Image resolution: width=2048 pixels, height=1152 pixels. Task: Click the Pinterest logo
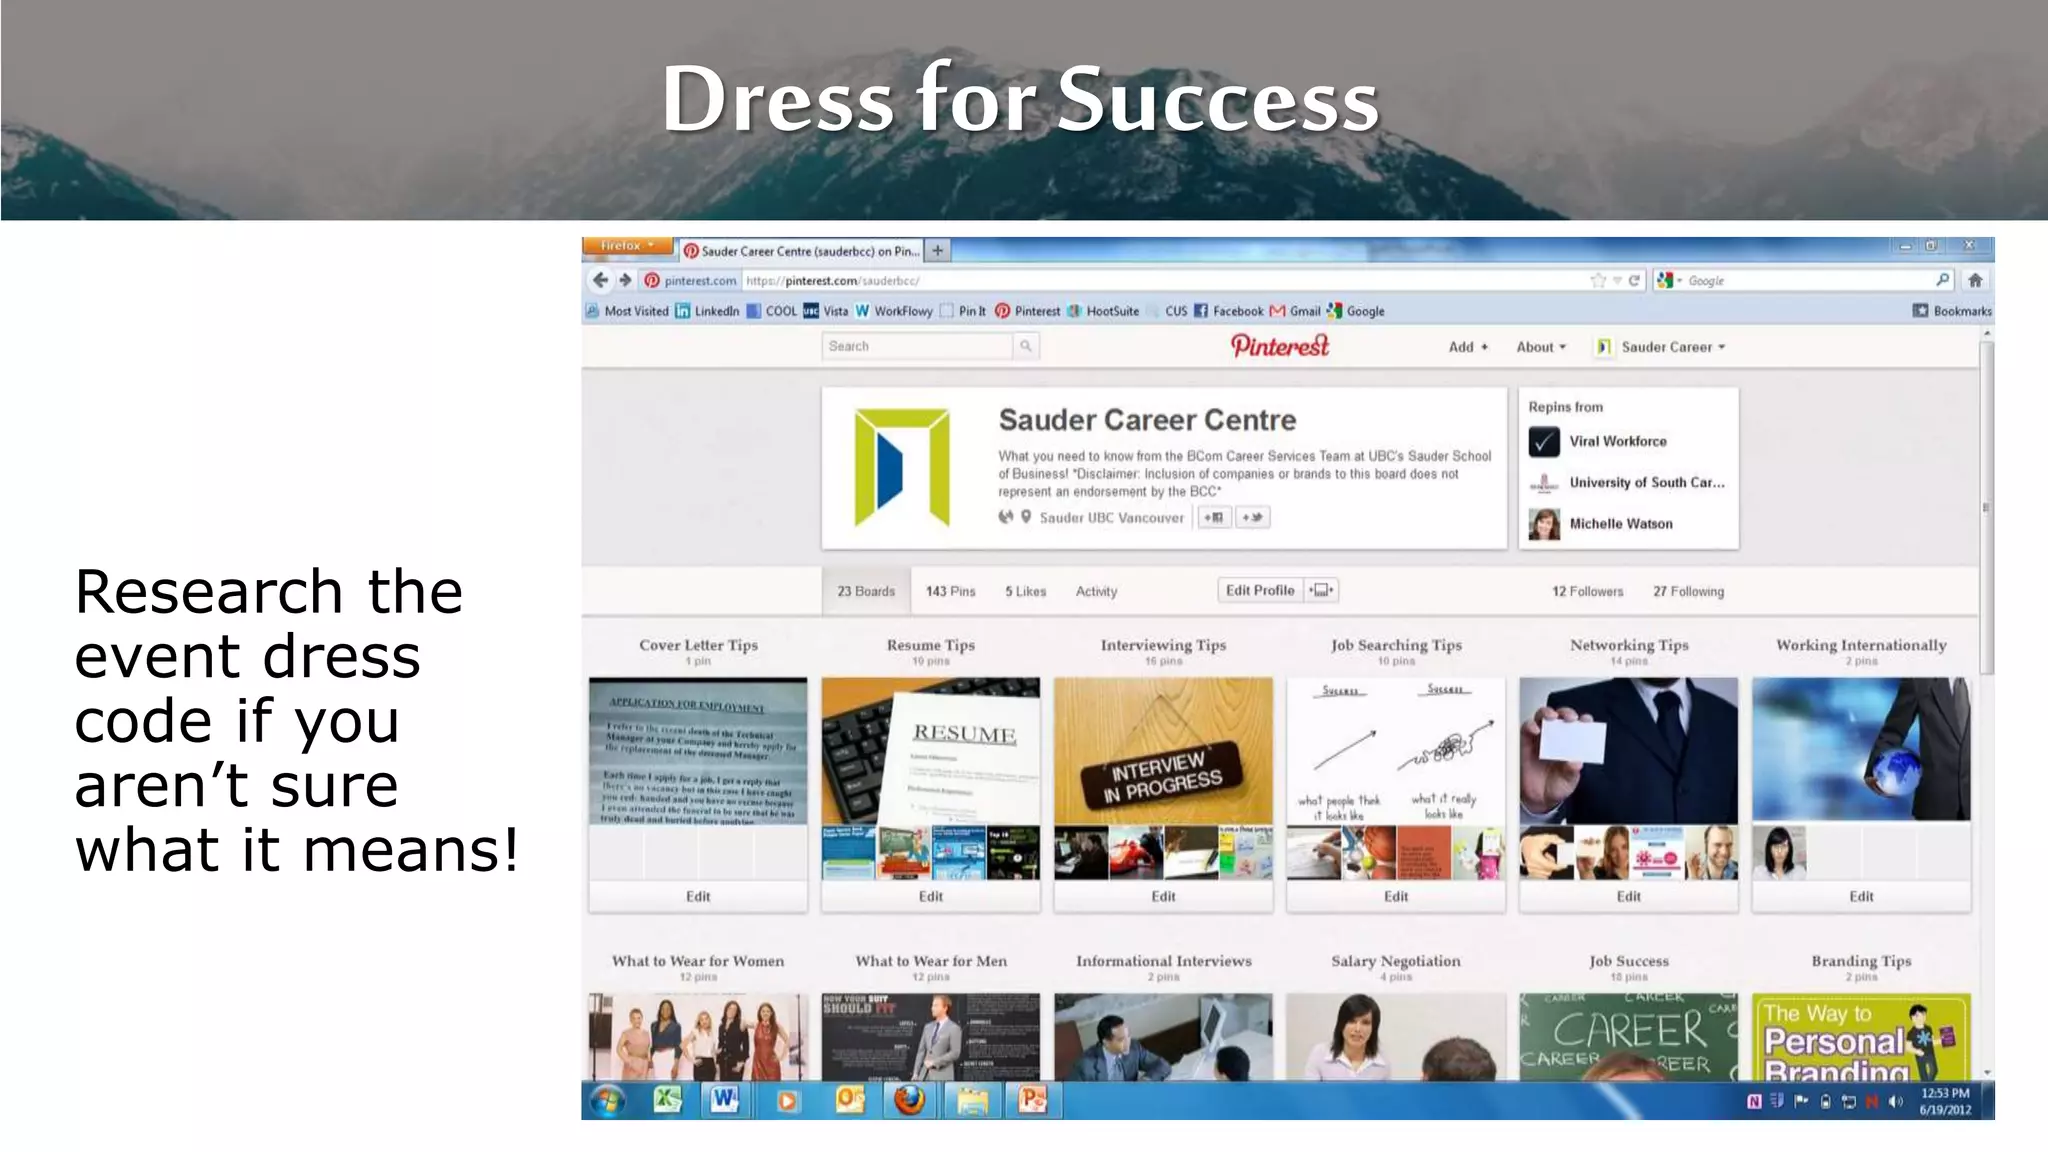pyautogui.click(x=1280, y=346)
